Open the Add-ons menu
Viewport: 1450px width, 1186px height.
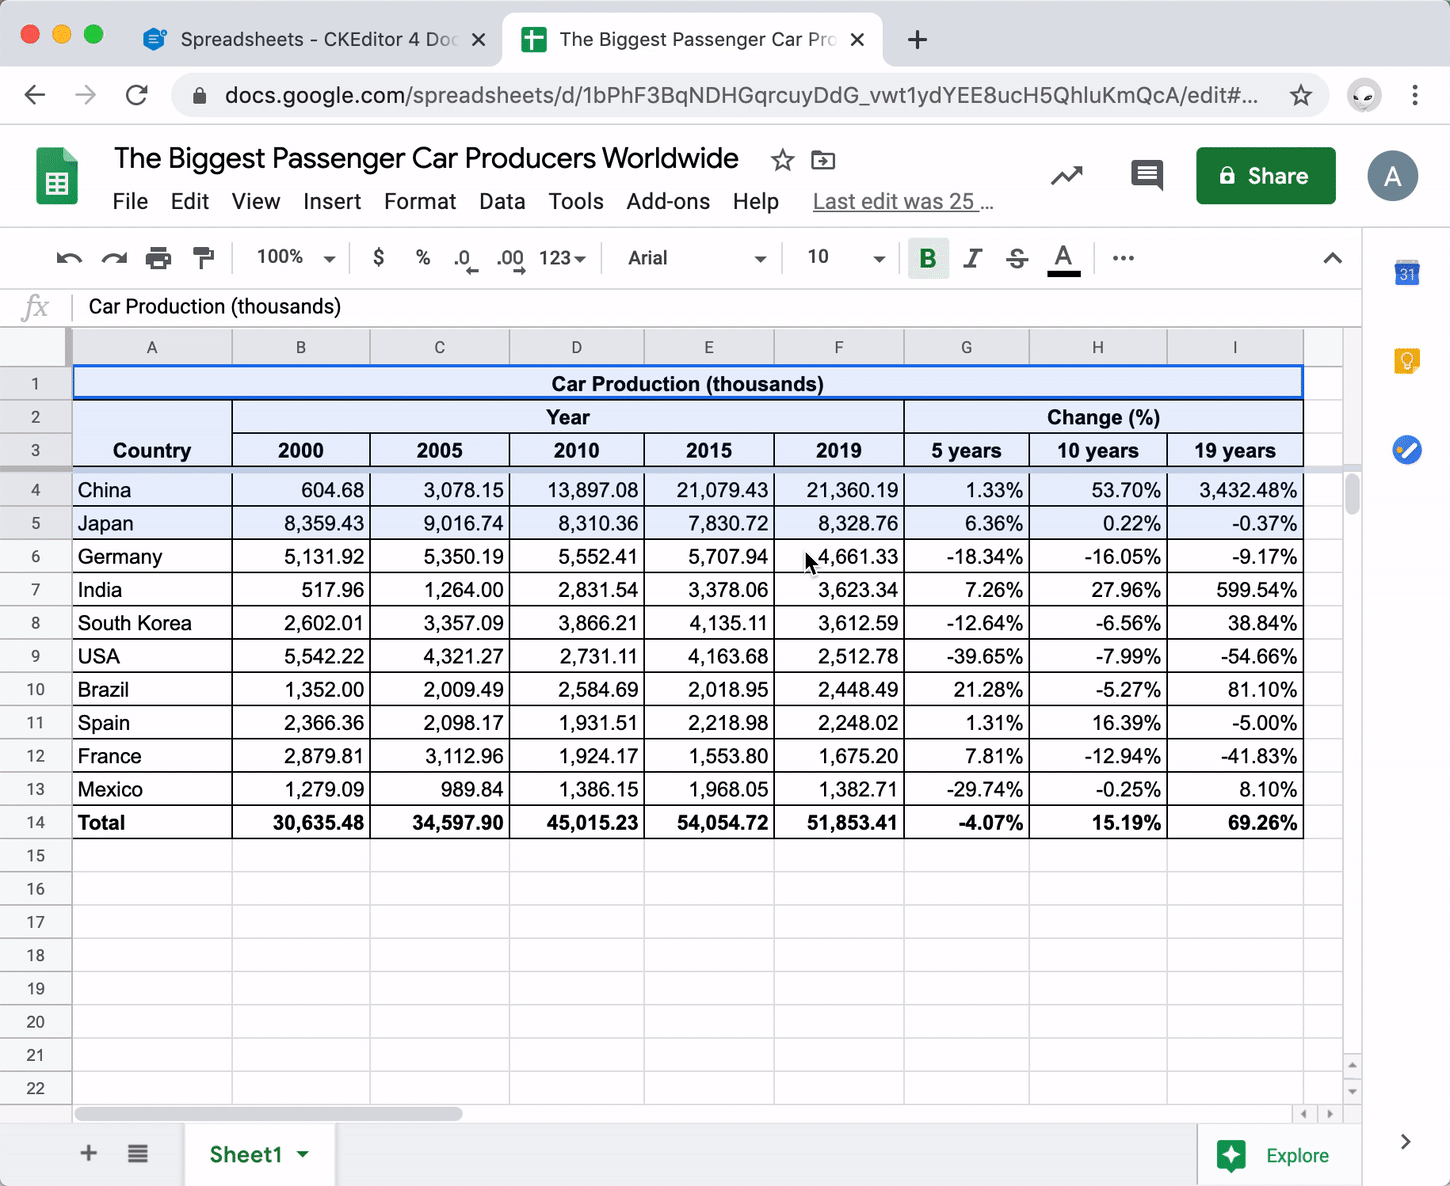(668, 201)
